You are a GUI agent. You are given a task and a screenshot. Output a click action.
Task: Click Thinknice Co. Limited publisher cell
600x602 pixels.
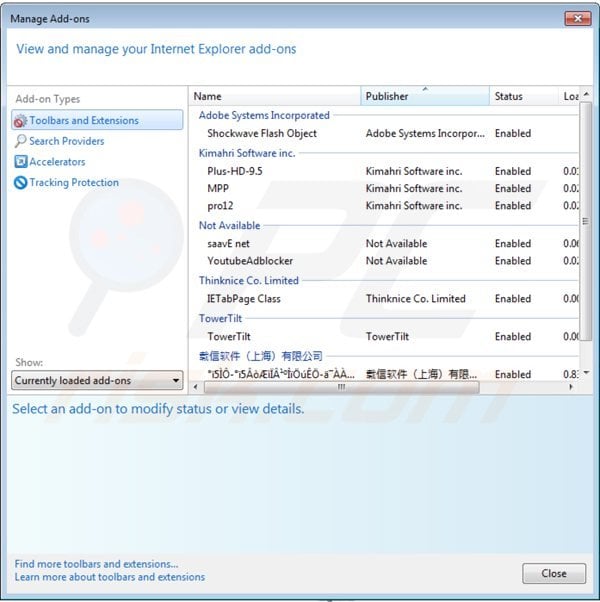[x=415, y=299]
